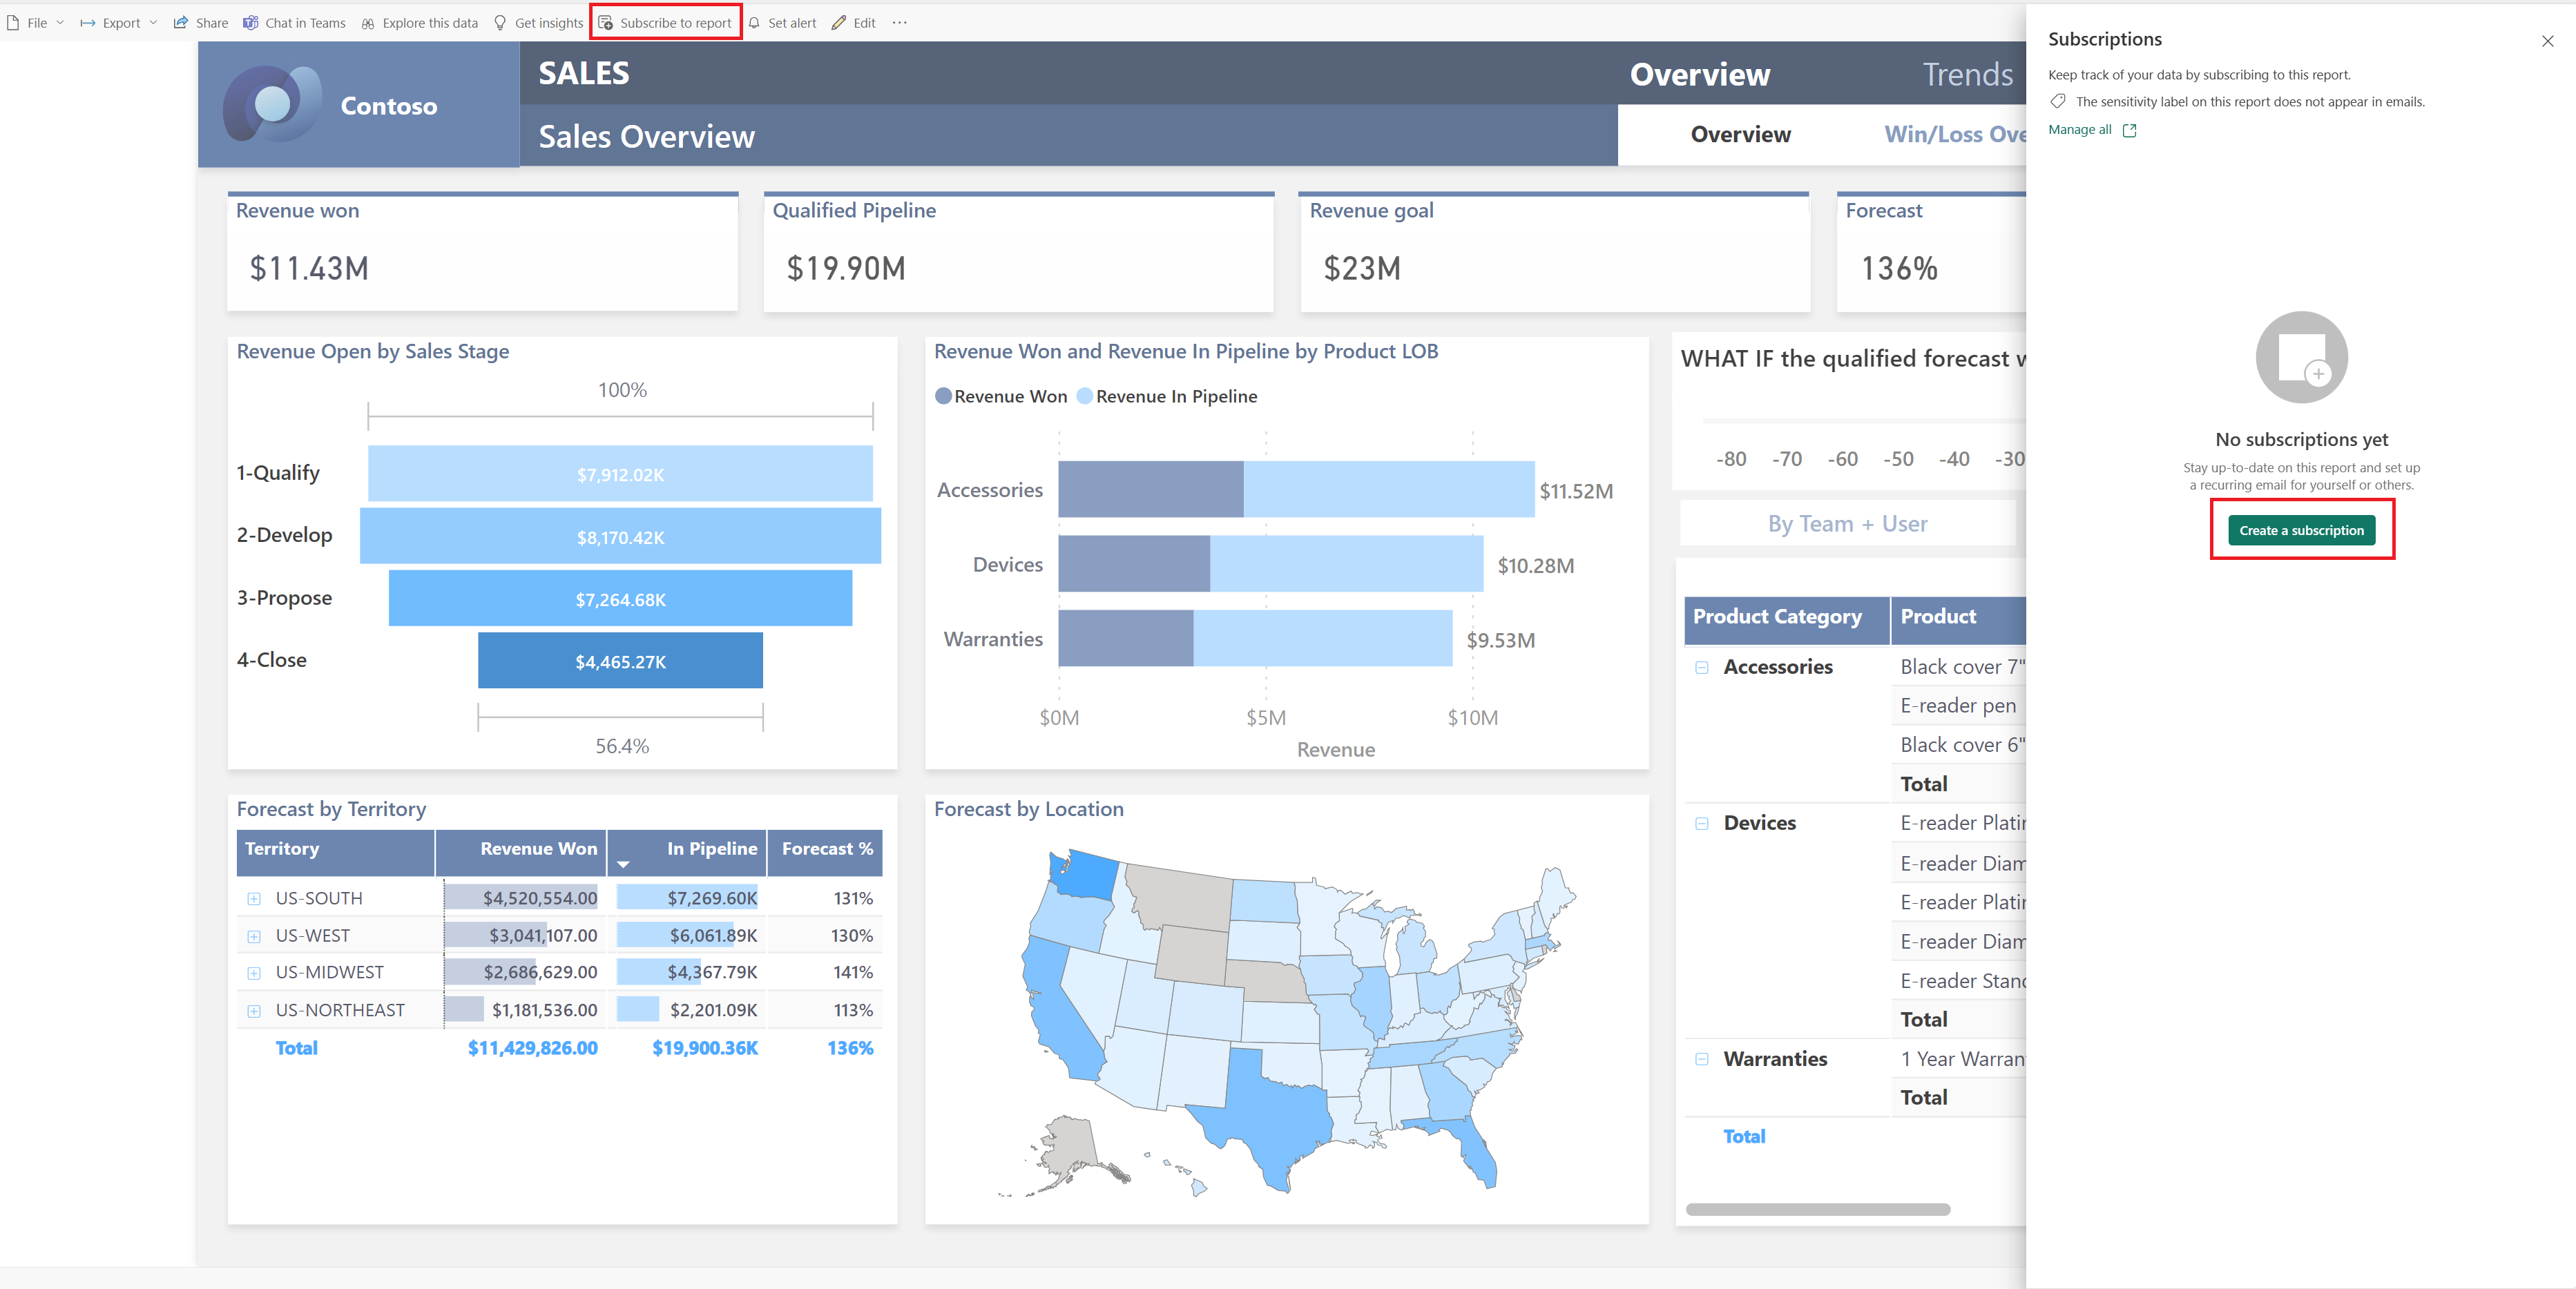Click the horizontal scrollbar under product table

coord(1817,1210)
